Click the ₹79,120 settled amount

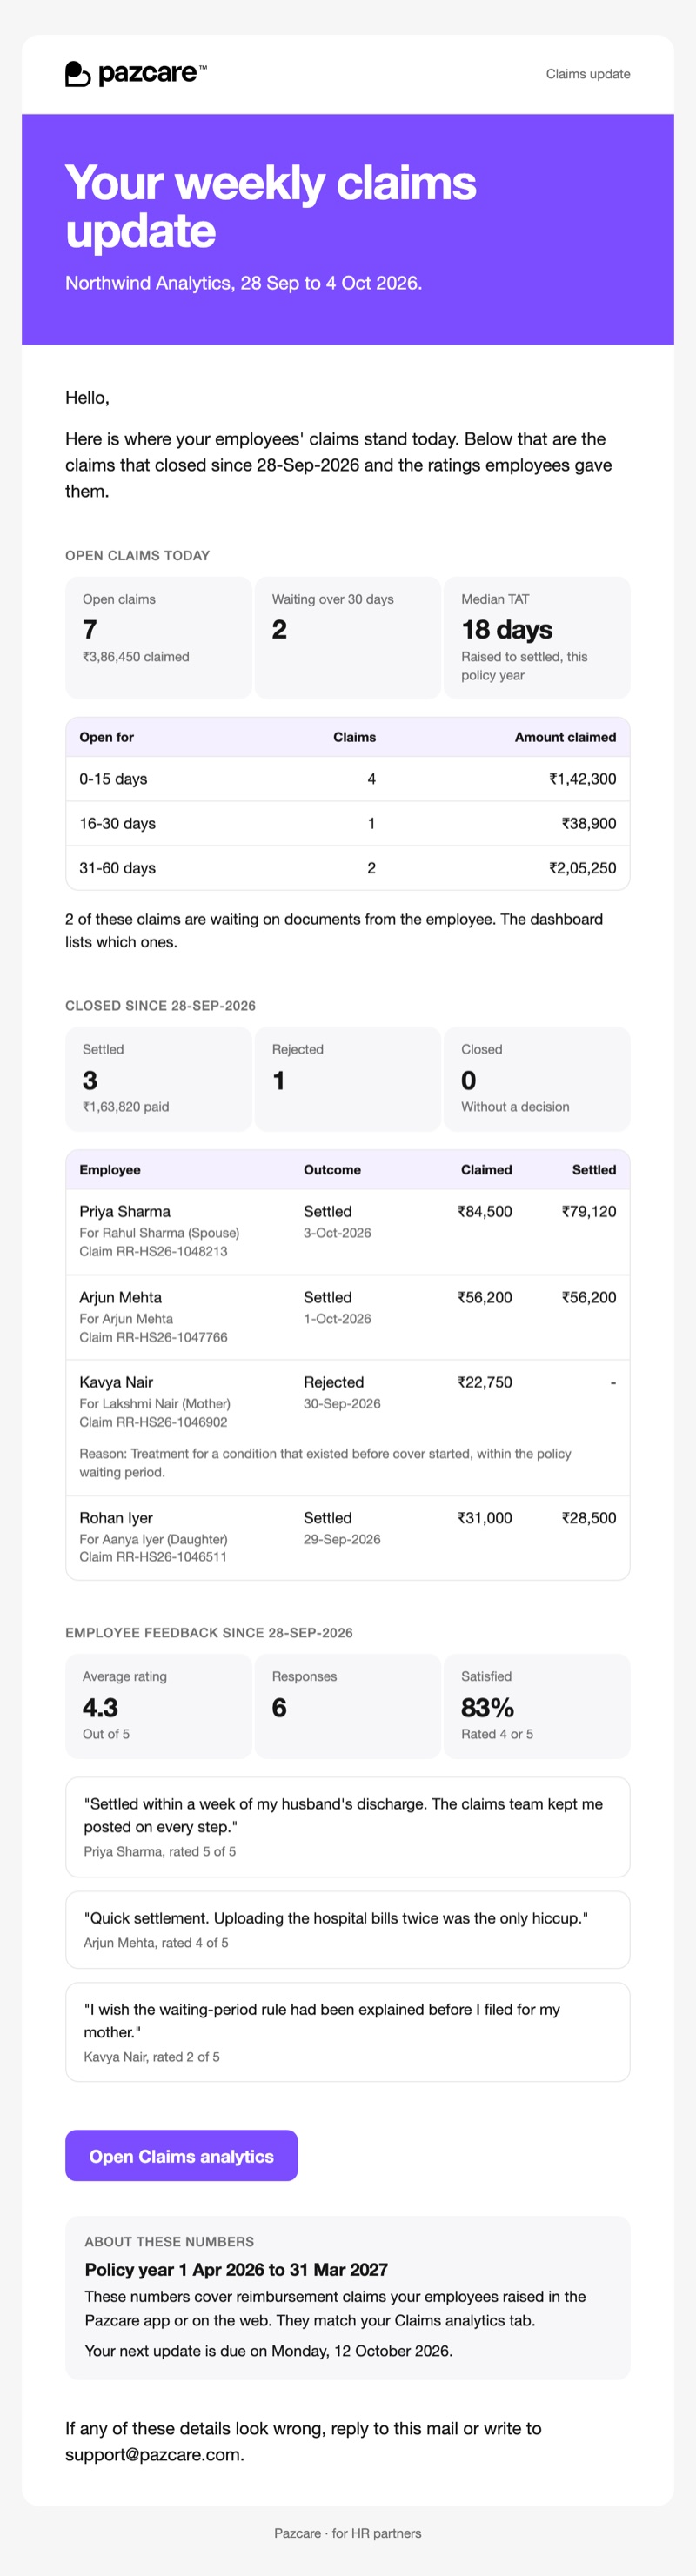pyautogui.click(x=589, y=1212)
